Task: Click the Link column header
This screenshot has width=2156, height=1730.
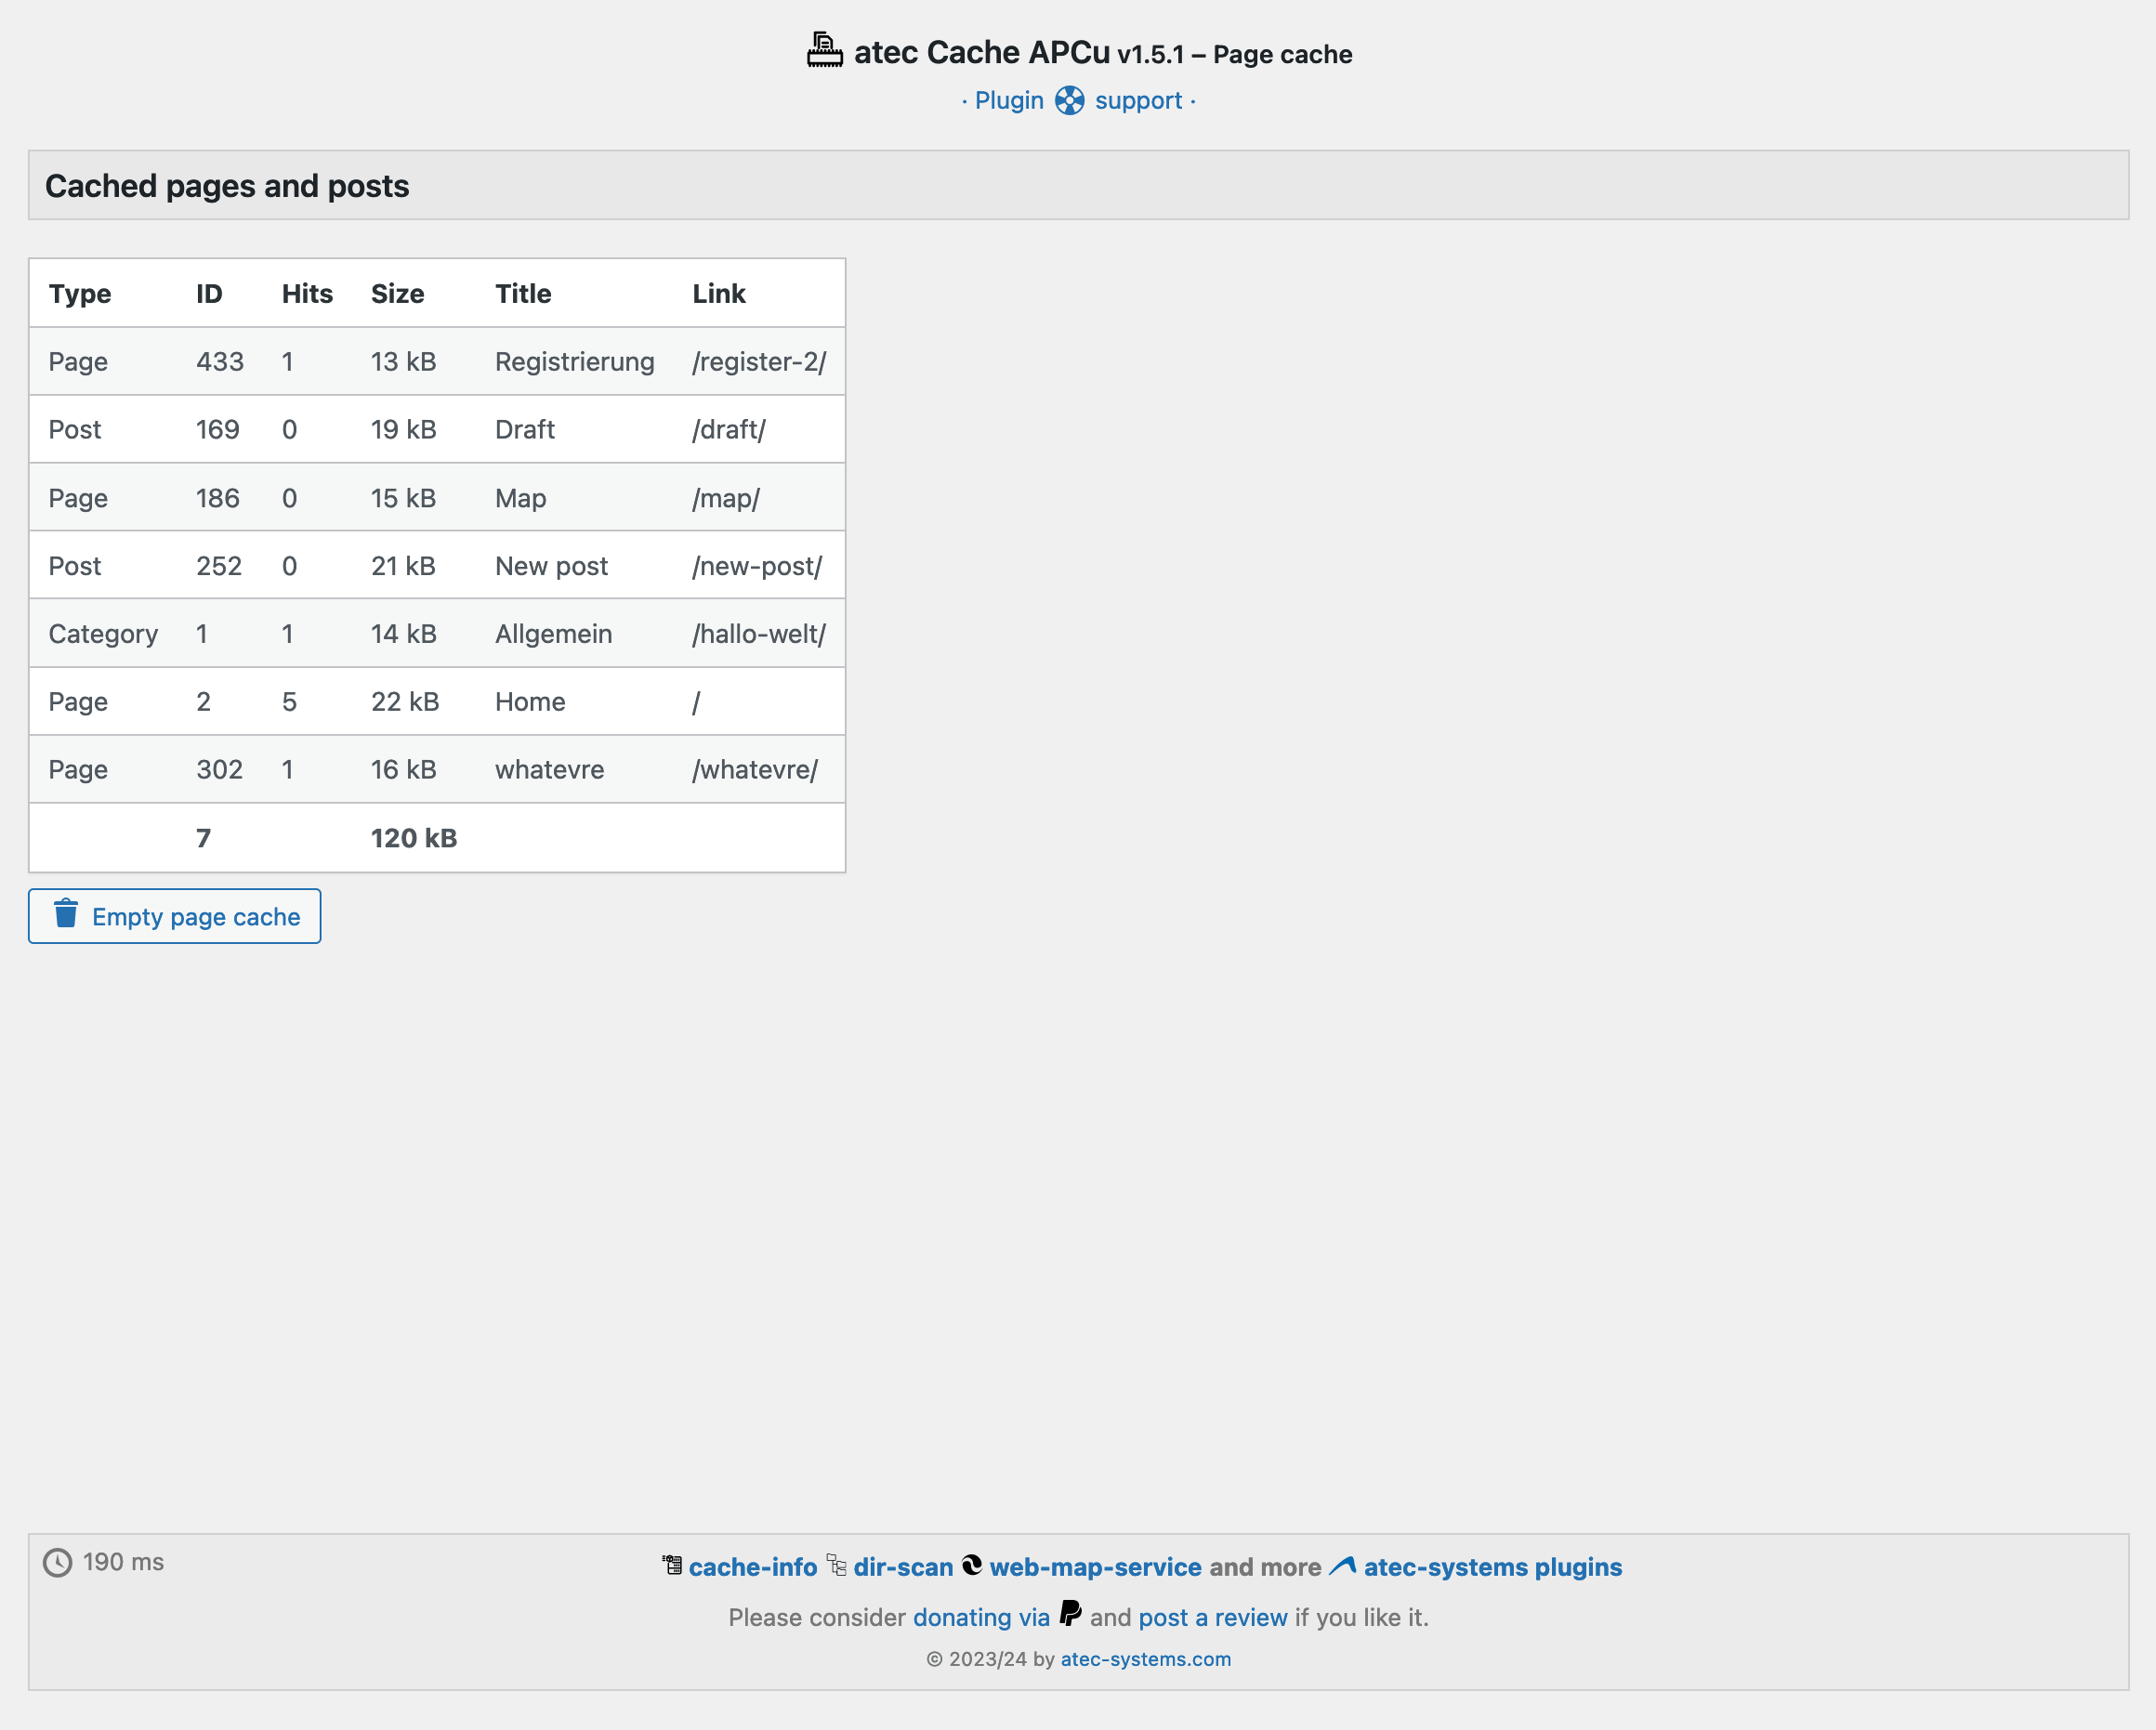Action: tap(719, 294)
